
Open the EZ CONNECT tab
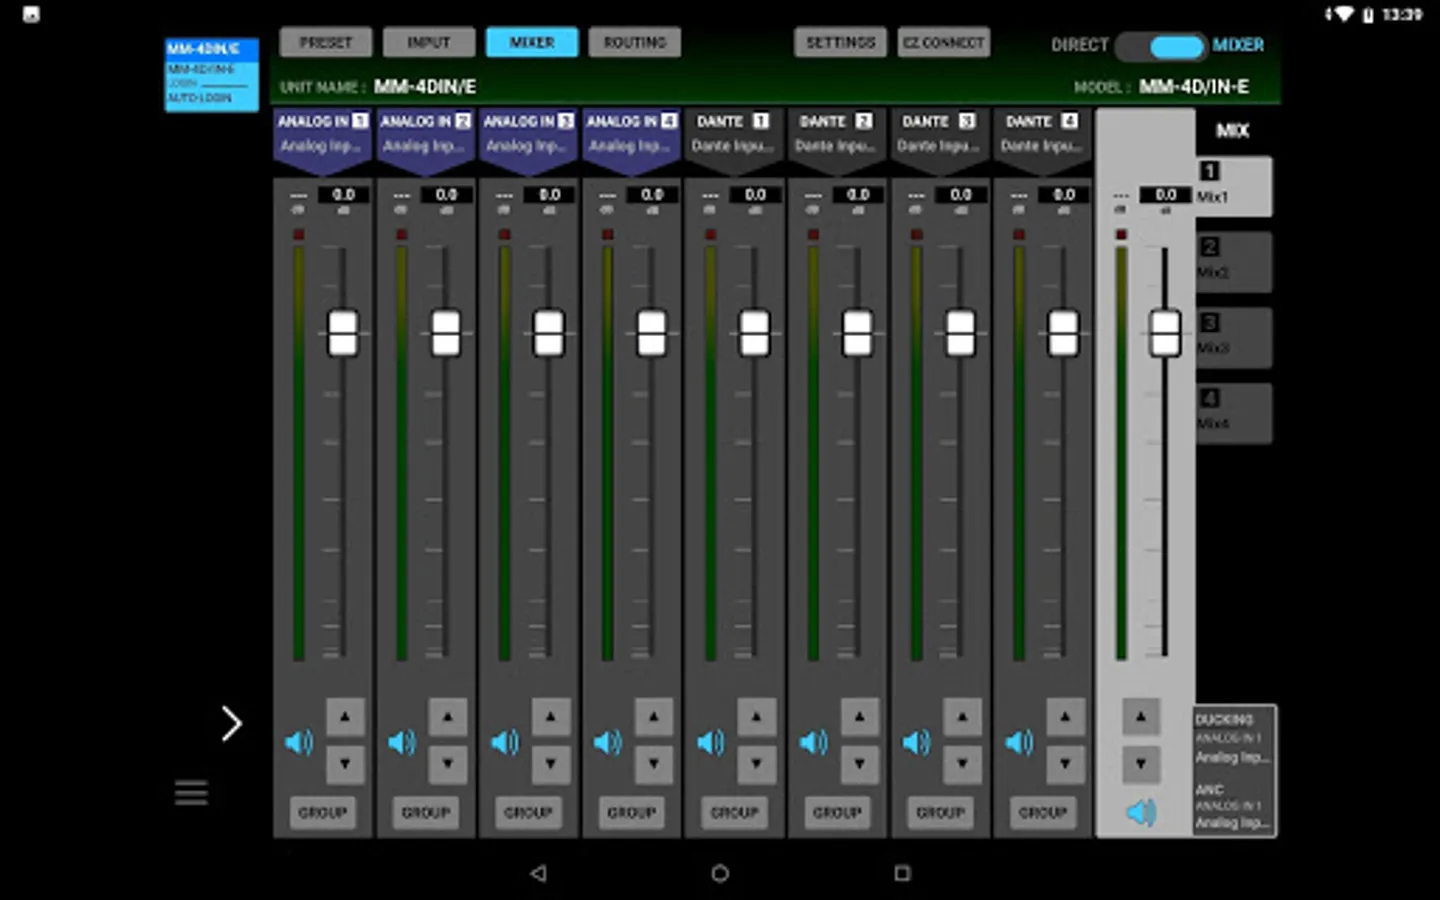click(x=944, y=42)
